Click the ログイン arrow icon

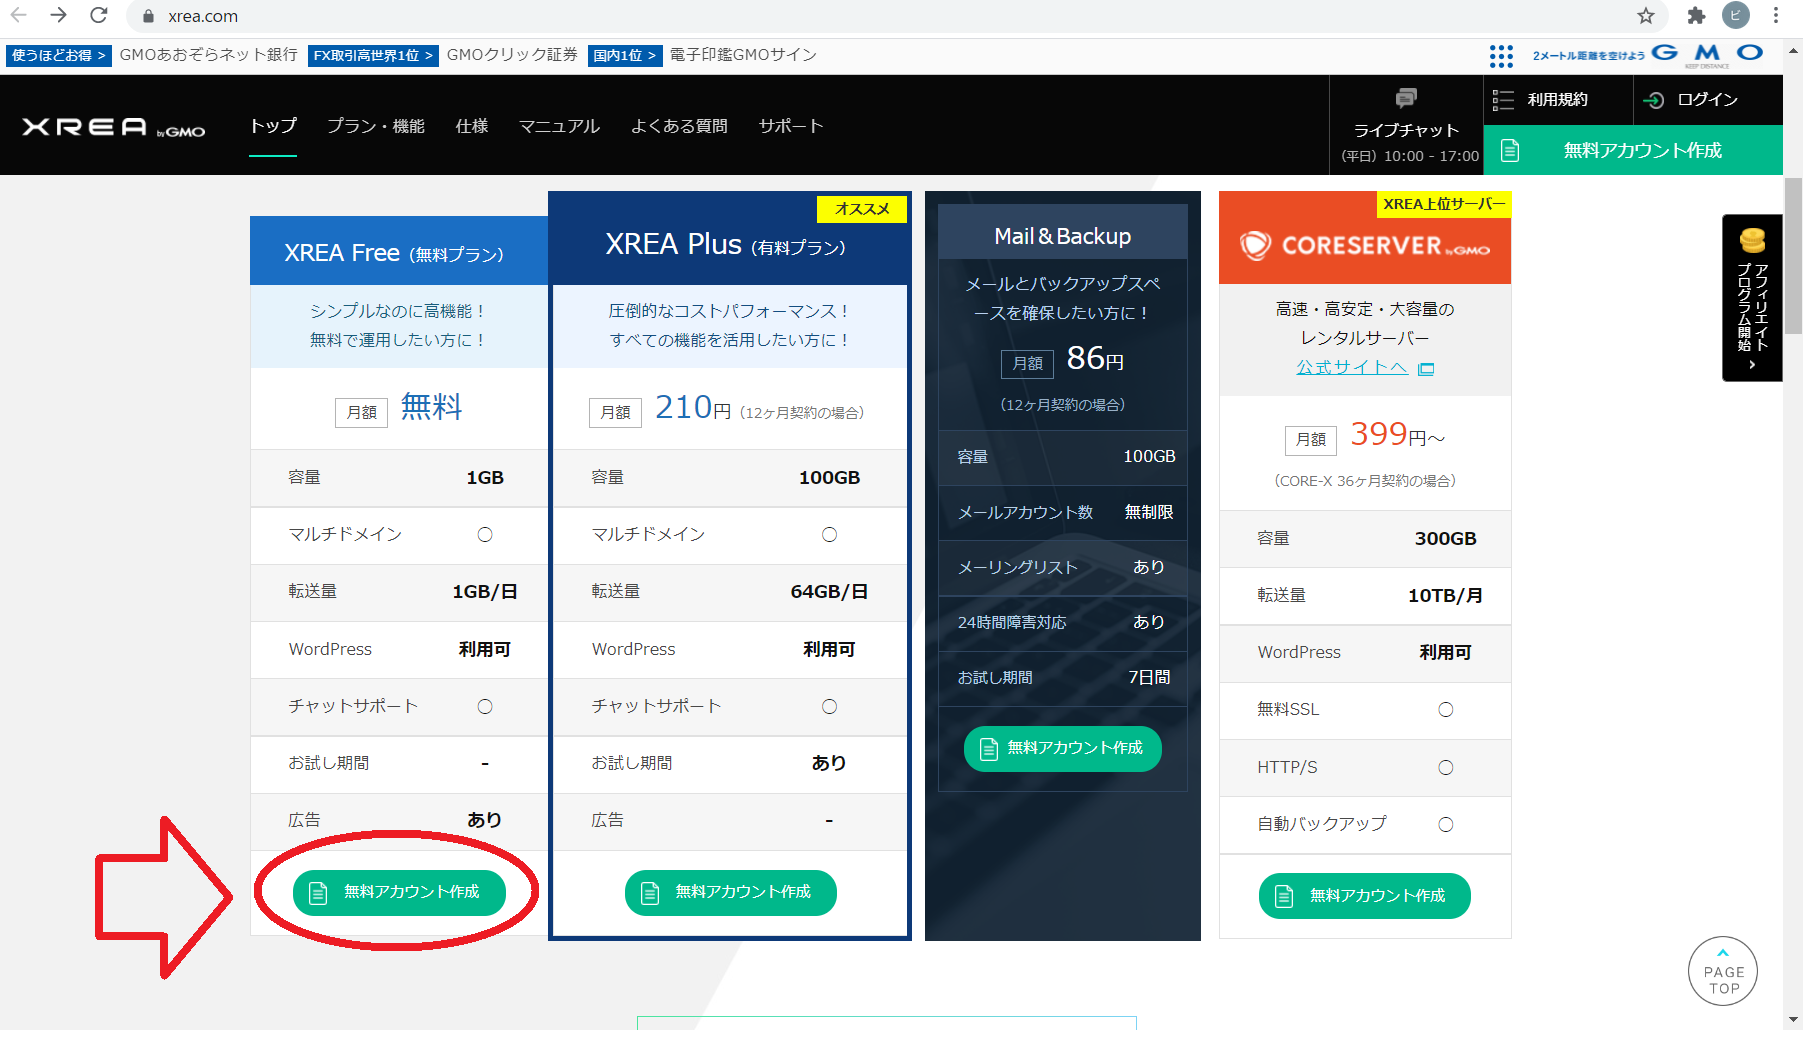tap(1654, 100)
